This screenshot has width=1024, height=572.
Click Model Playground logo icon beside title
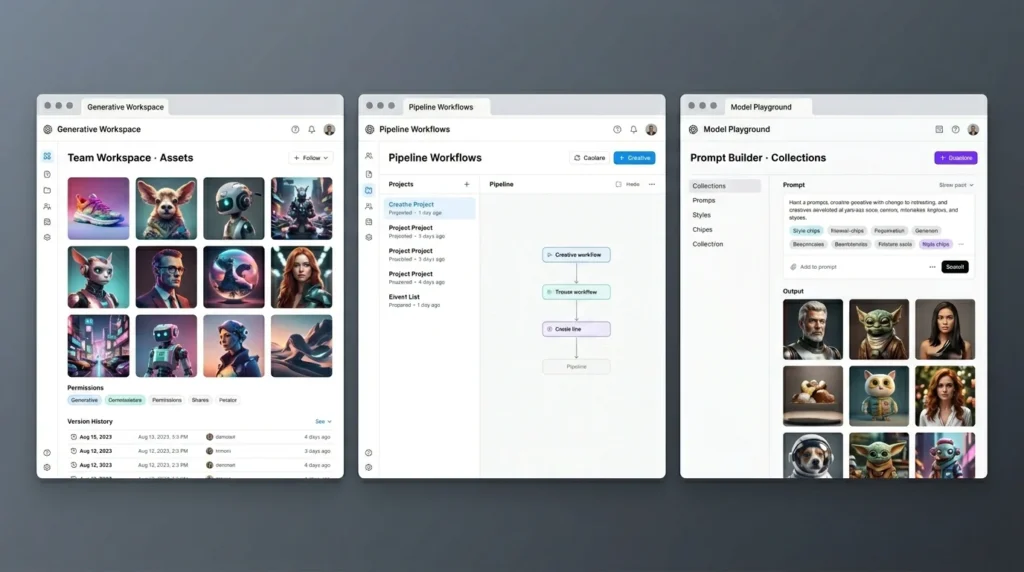(x=694, y=129)
